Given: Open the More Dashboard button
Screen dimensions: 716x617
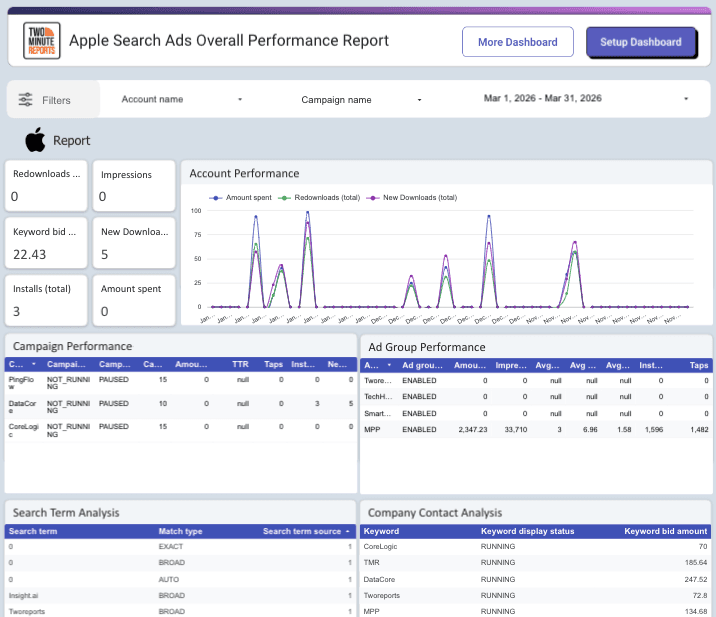Looking at the screenshot, I should [x=517, y=42].
